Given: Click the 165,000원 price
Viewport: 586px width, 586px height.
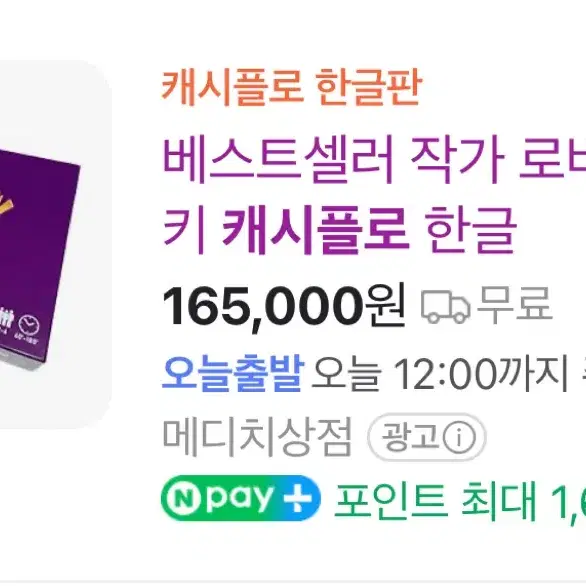Looking at the screenshot, I should coord(284,307).
